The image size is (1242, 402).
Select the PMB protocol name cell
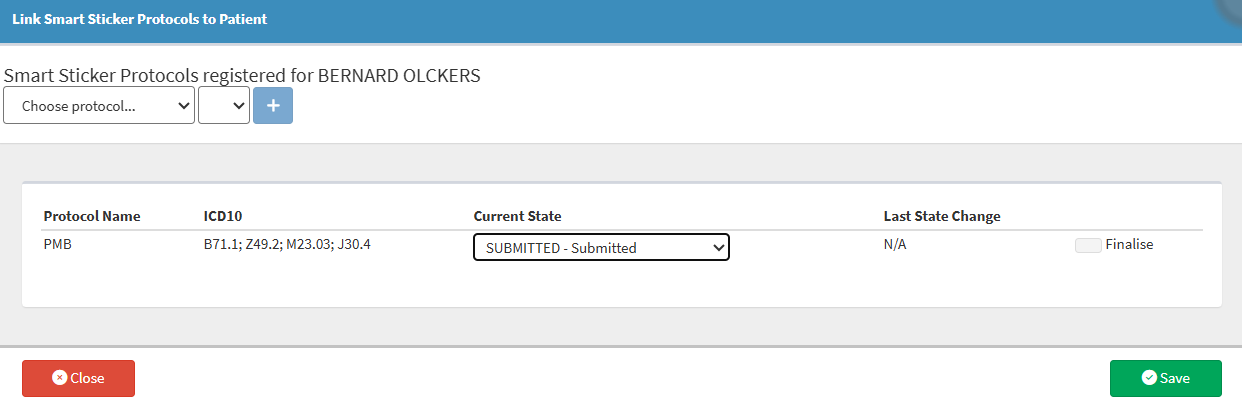(58, 245)
